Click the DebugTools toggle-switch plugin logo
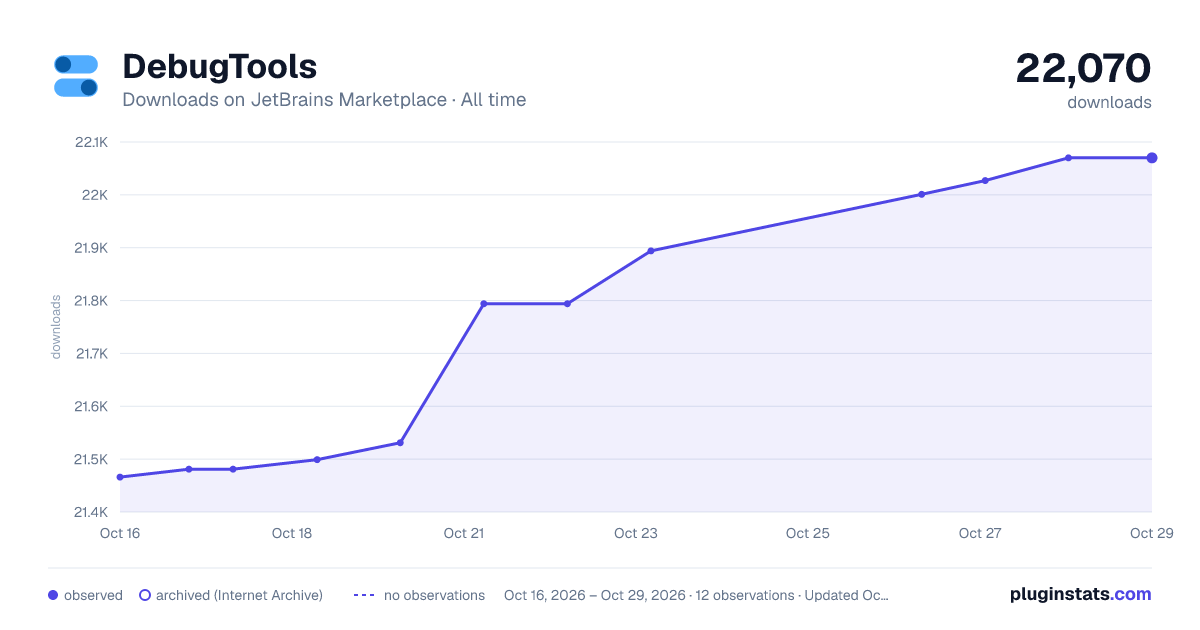Screen dimensions: 1200x630 76,76
